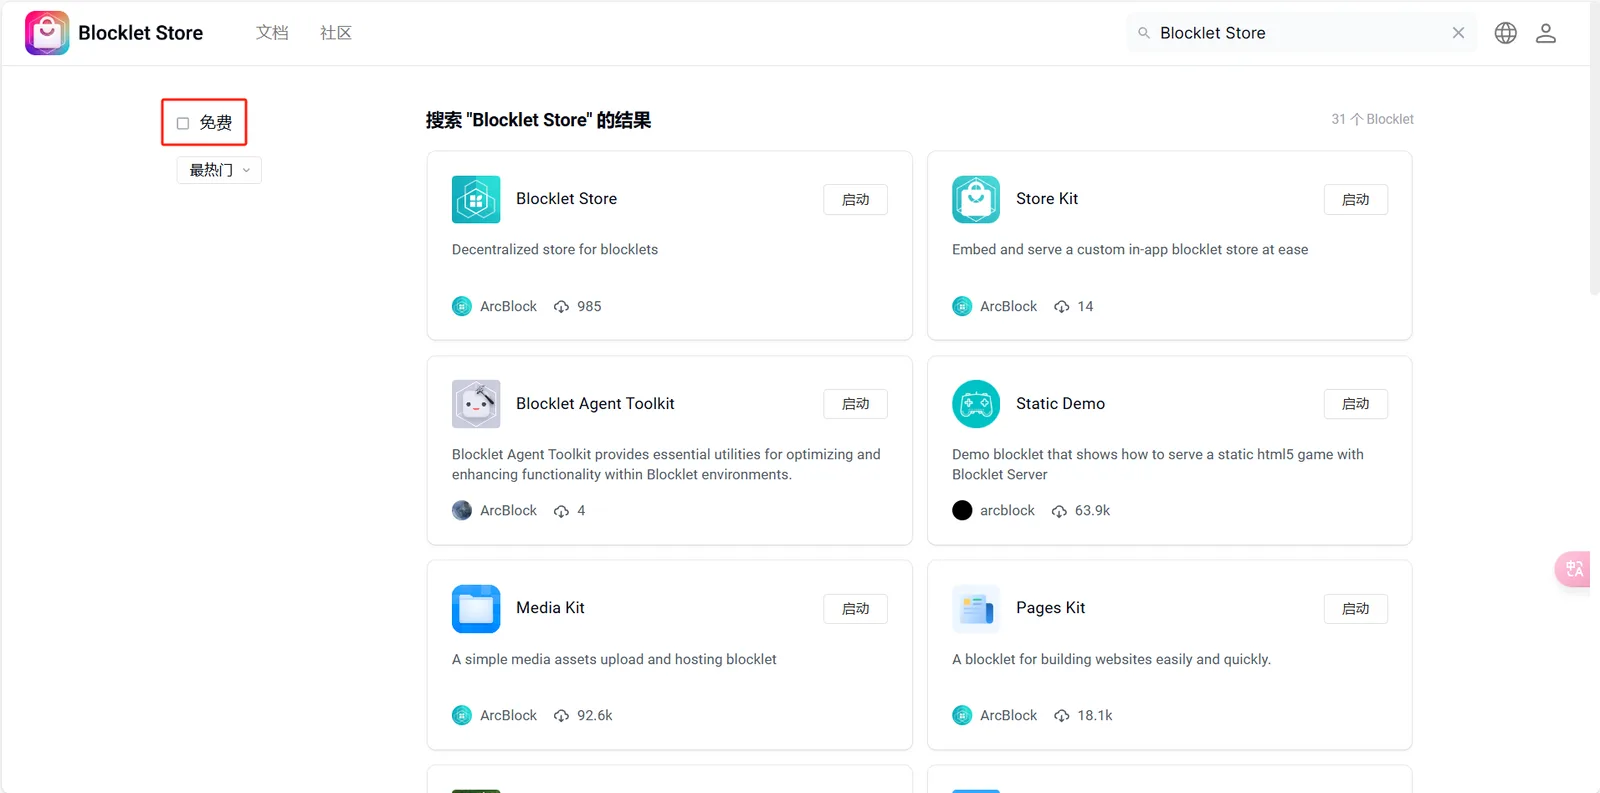This screenshot has width=1600, height=793.
Task: Open the Media Kit folder icon
Action: (x=476, y=609)
